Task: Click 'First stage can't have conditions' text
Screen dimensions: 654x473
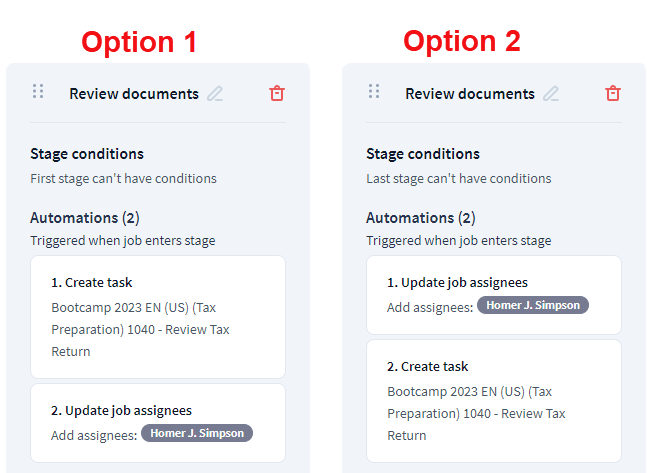Action: click(123, 179)
